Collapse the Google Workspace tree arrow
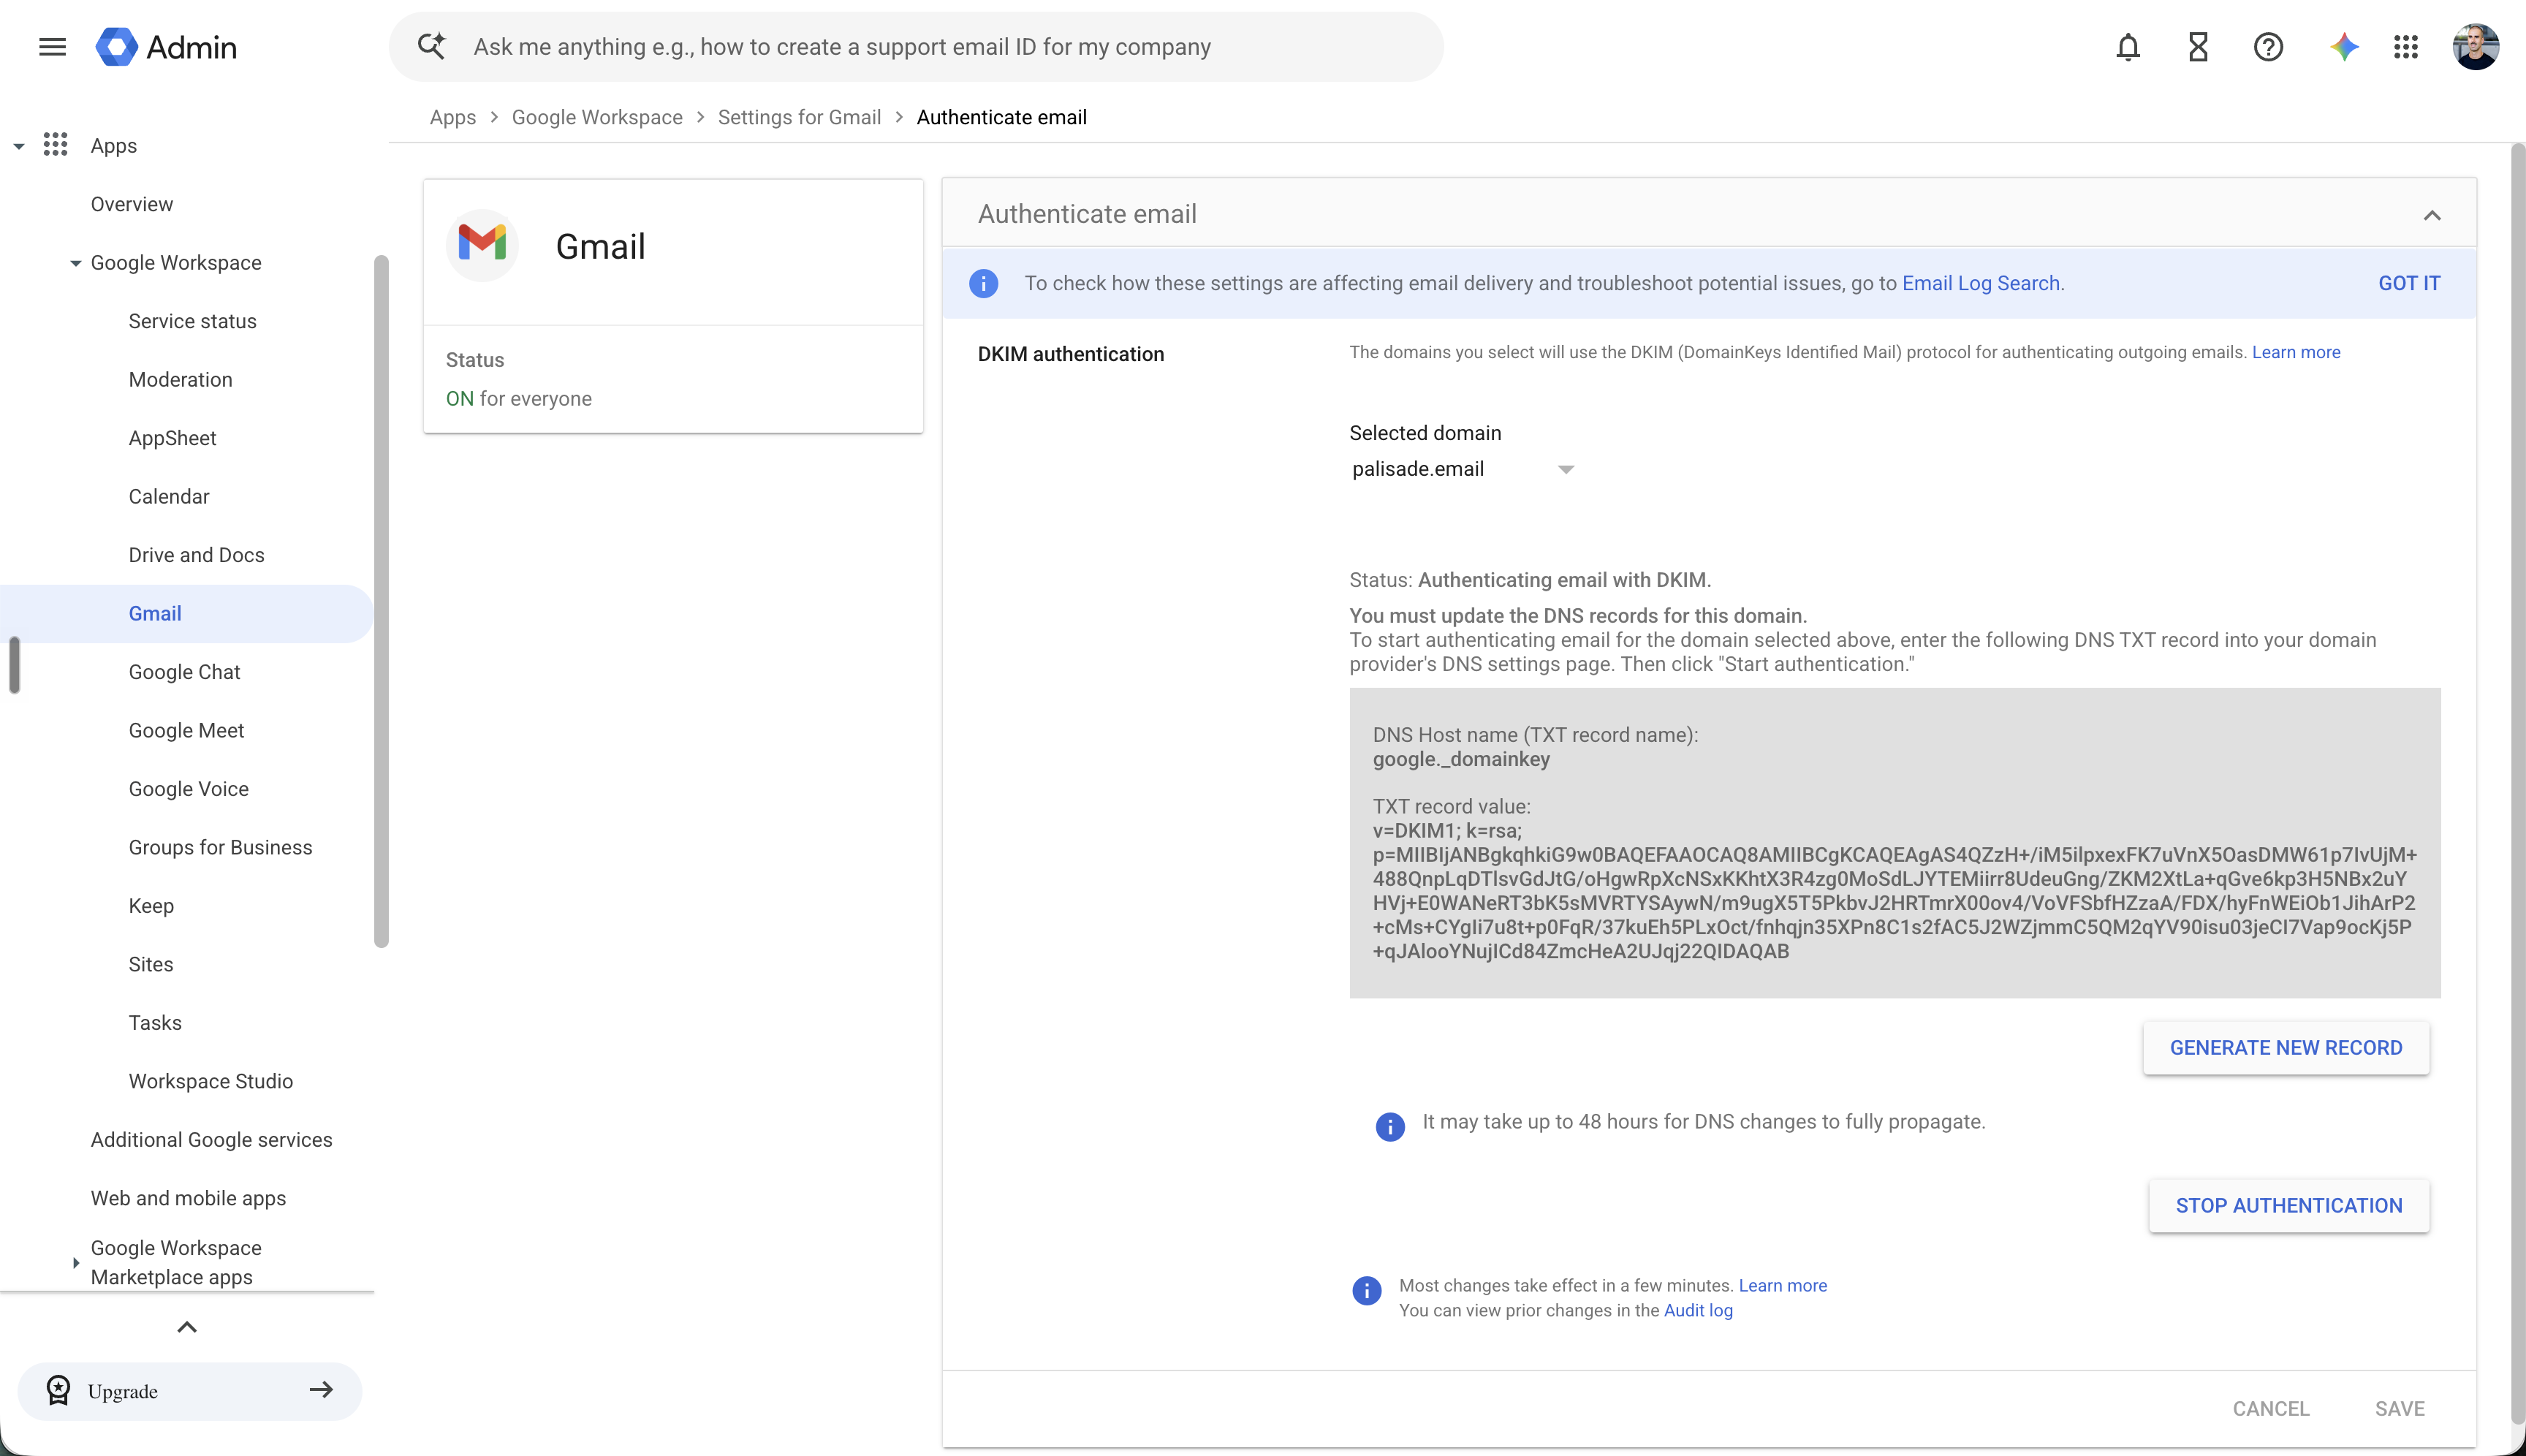Viewport: 2526px width, 1456px height. pos(75,263)
